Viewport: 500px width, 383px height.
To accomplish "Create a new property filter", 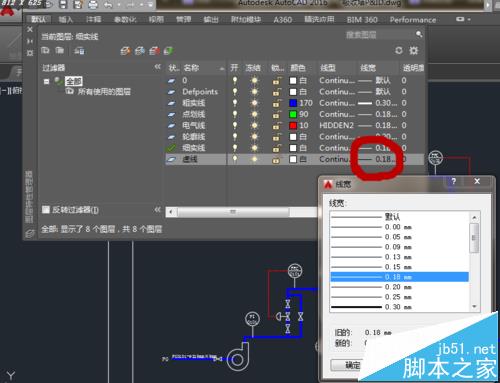I will [45, 51].
